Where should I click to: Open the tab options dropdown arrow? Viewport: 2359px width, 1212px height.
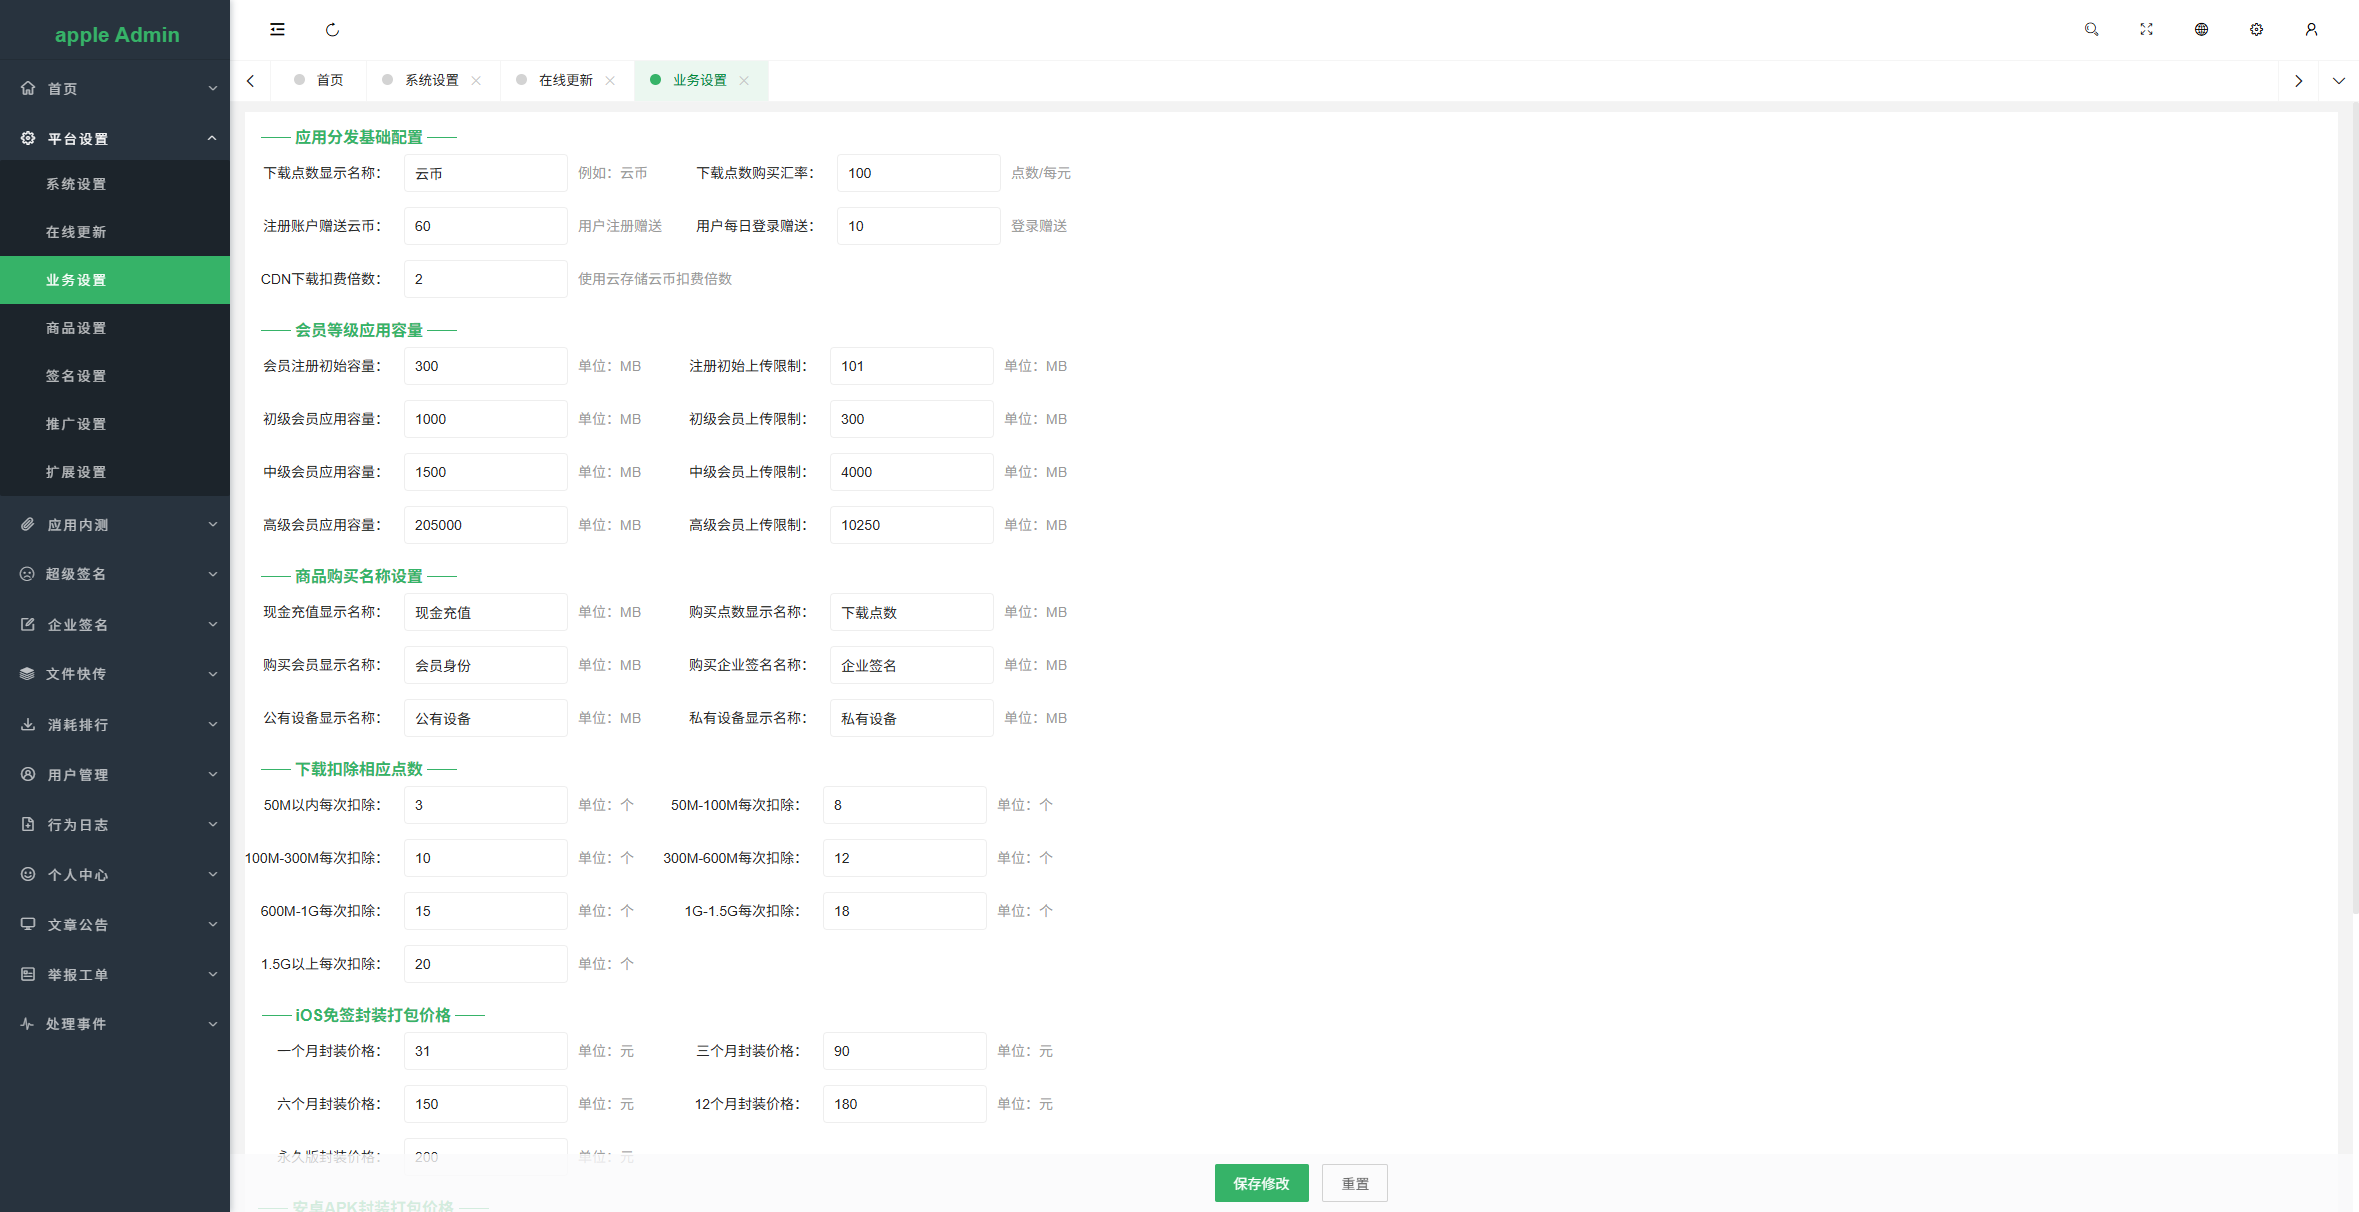(2338, 81)
